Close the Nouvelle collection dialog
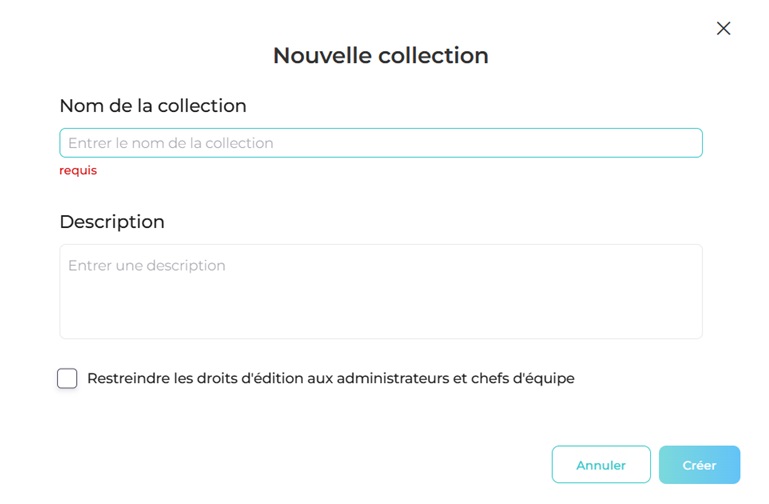The image size is (769, 504). [x=724, y=29]
